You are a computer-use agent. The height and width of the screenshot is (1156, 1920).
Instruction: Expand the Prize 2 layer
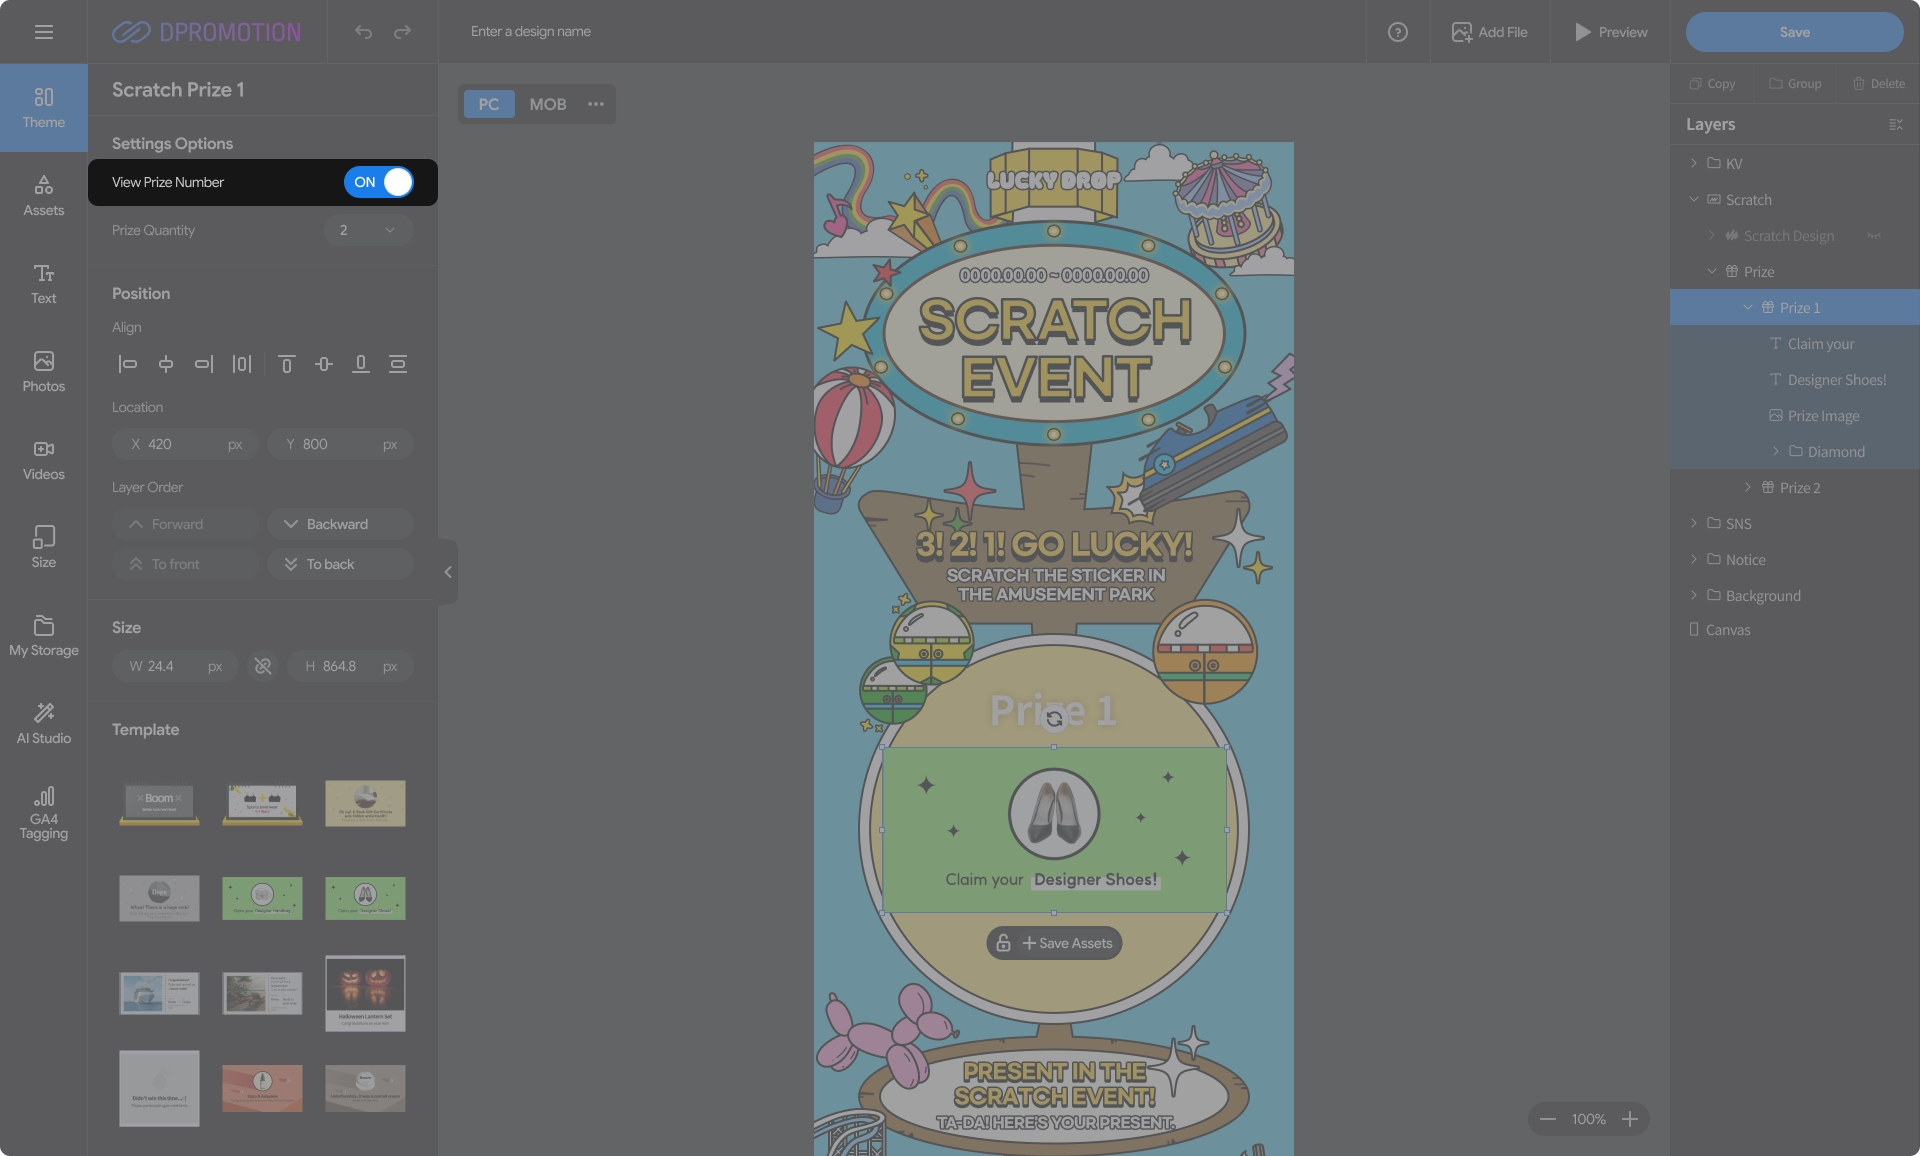(1748, 487)
